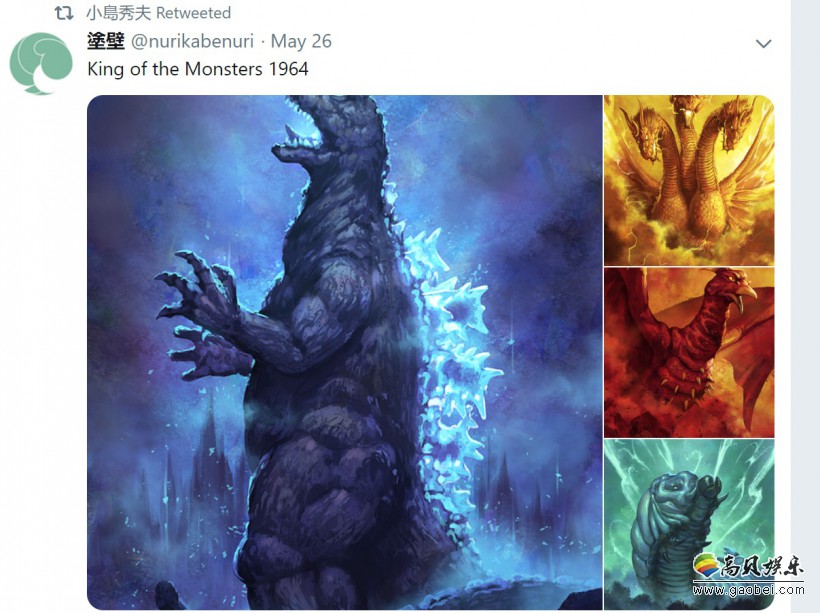Click the King of the Monsters 1964 text
Viewport: 820px width, 613px height.
(x=198, y=69)
